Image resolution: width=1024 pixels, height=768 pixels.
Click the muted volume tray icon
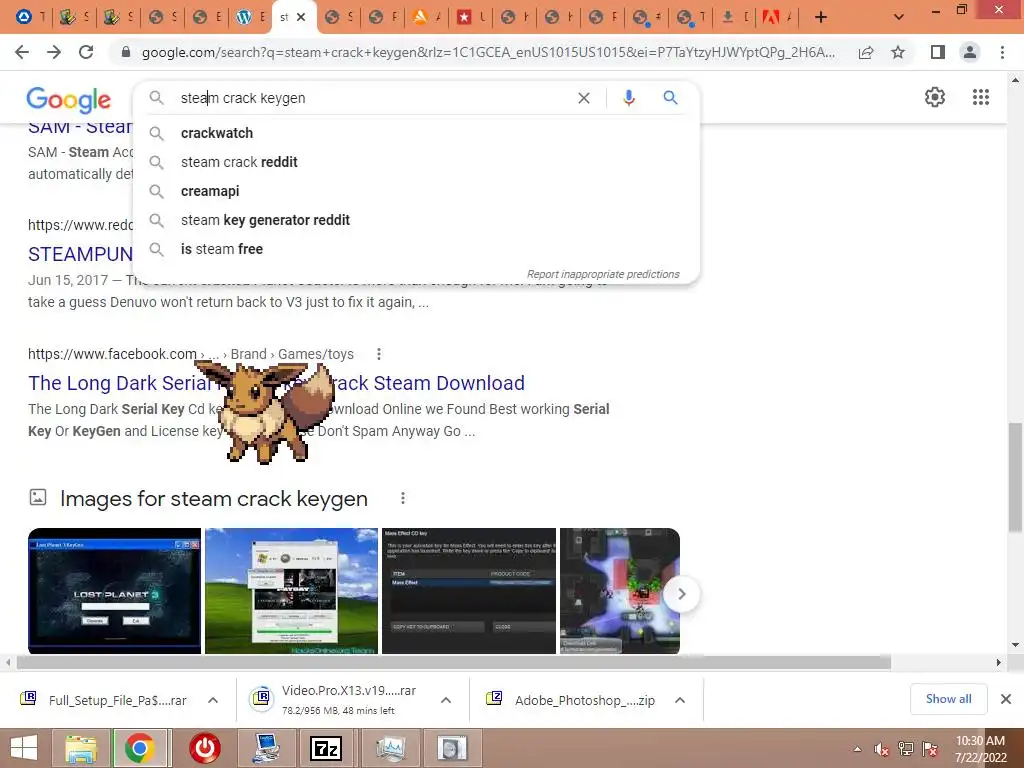coord(882,750)
